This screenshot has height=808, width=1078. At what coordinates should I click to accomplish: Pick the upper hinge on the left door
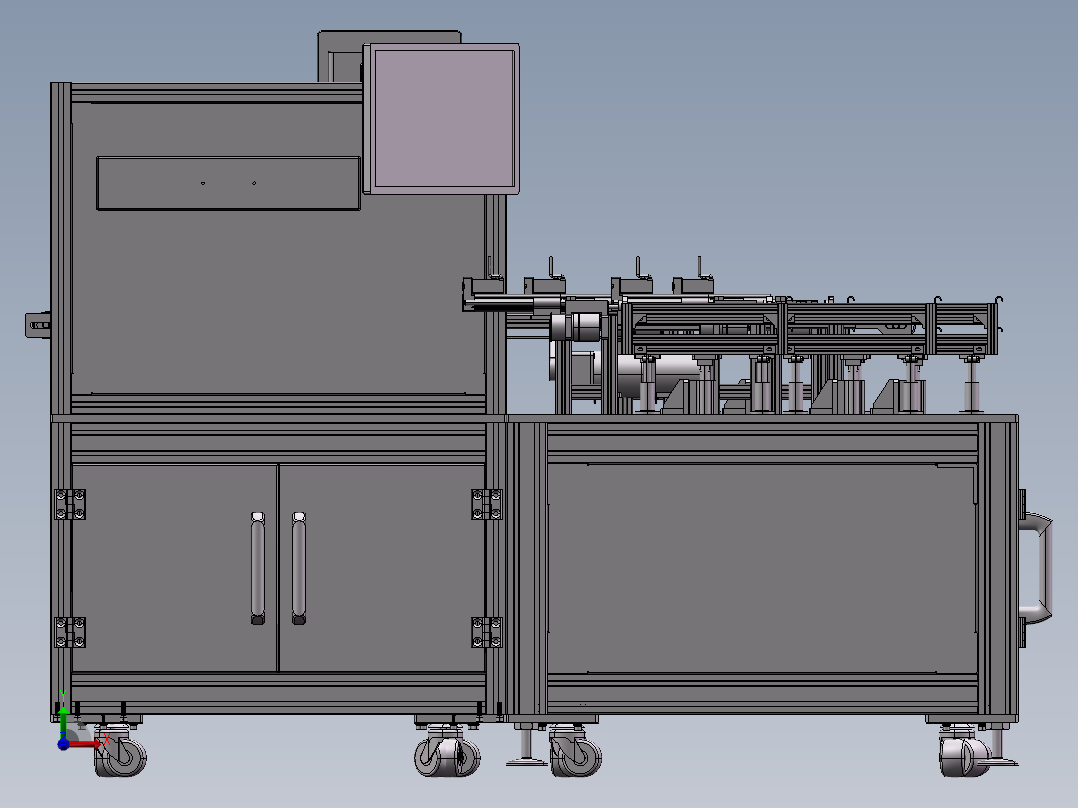pos(70,505)
